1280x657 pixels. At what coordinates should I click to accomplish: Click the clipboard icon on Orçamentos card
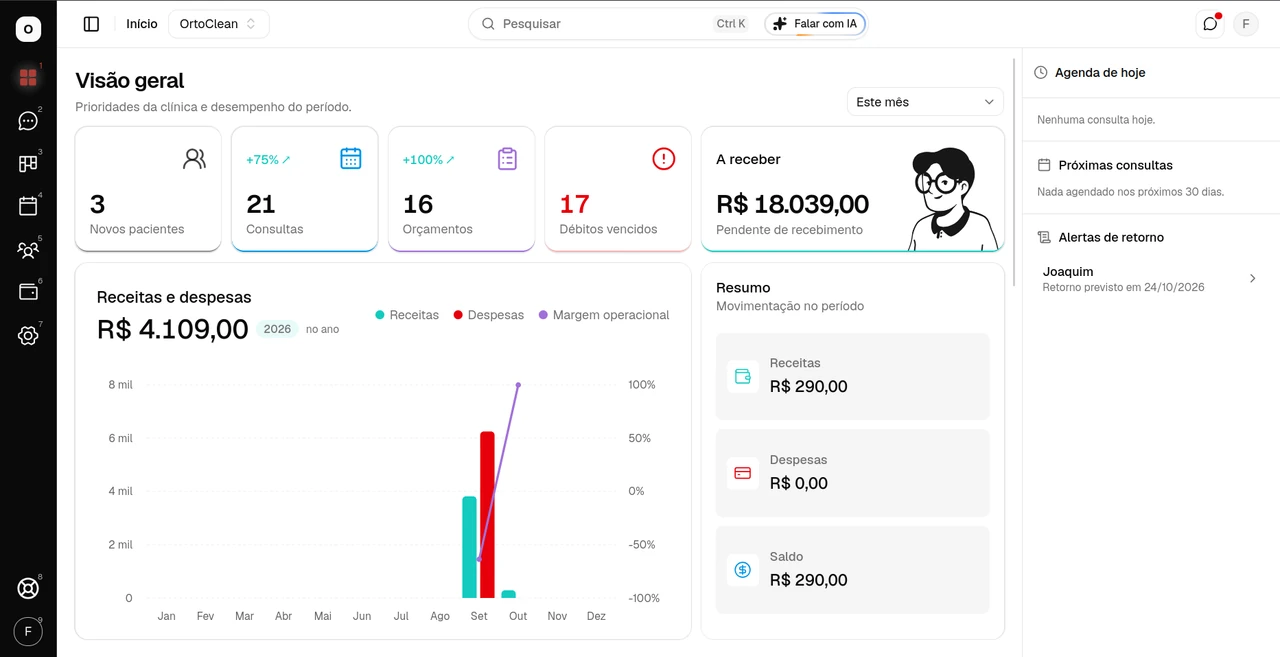[507, 158]
